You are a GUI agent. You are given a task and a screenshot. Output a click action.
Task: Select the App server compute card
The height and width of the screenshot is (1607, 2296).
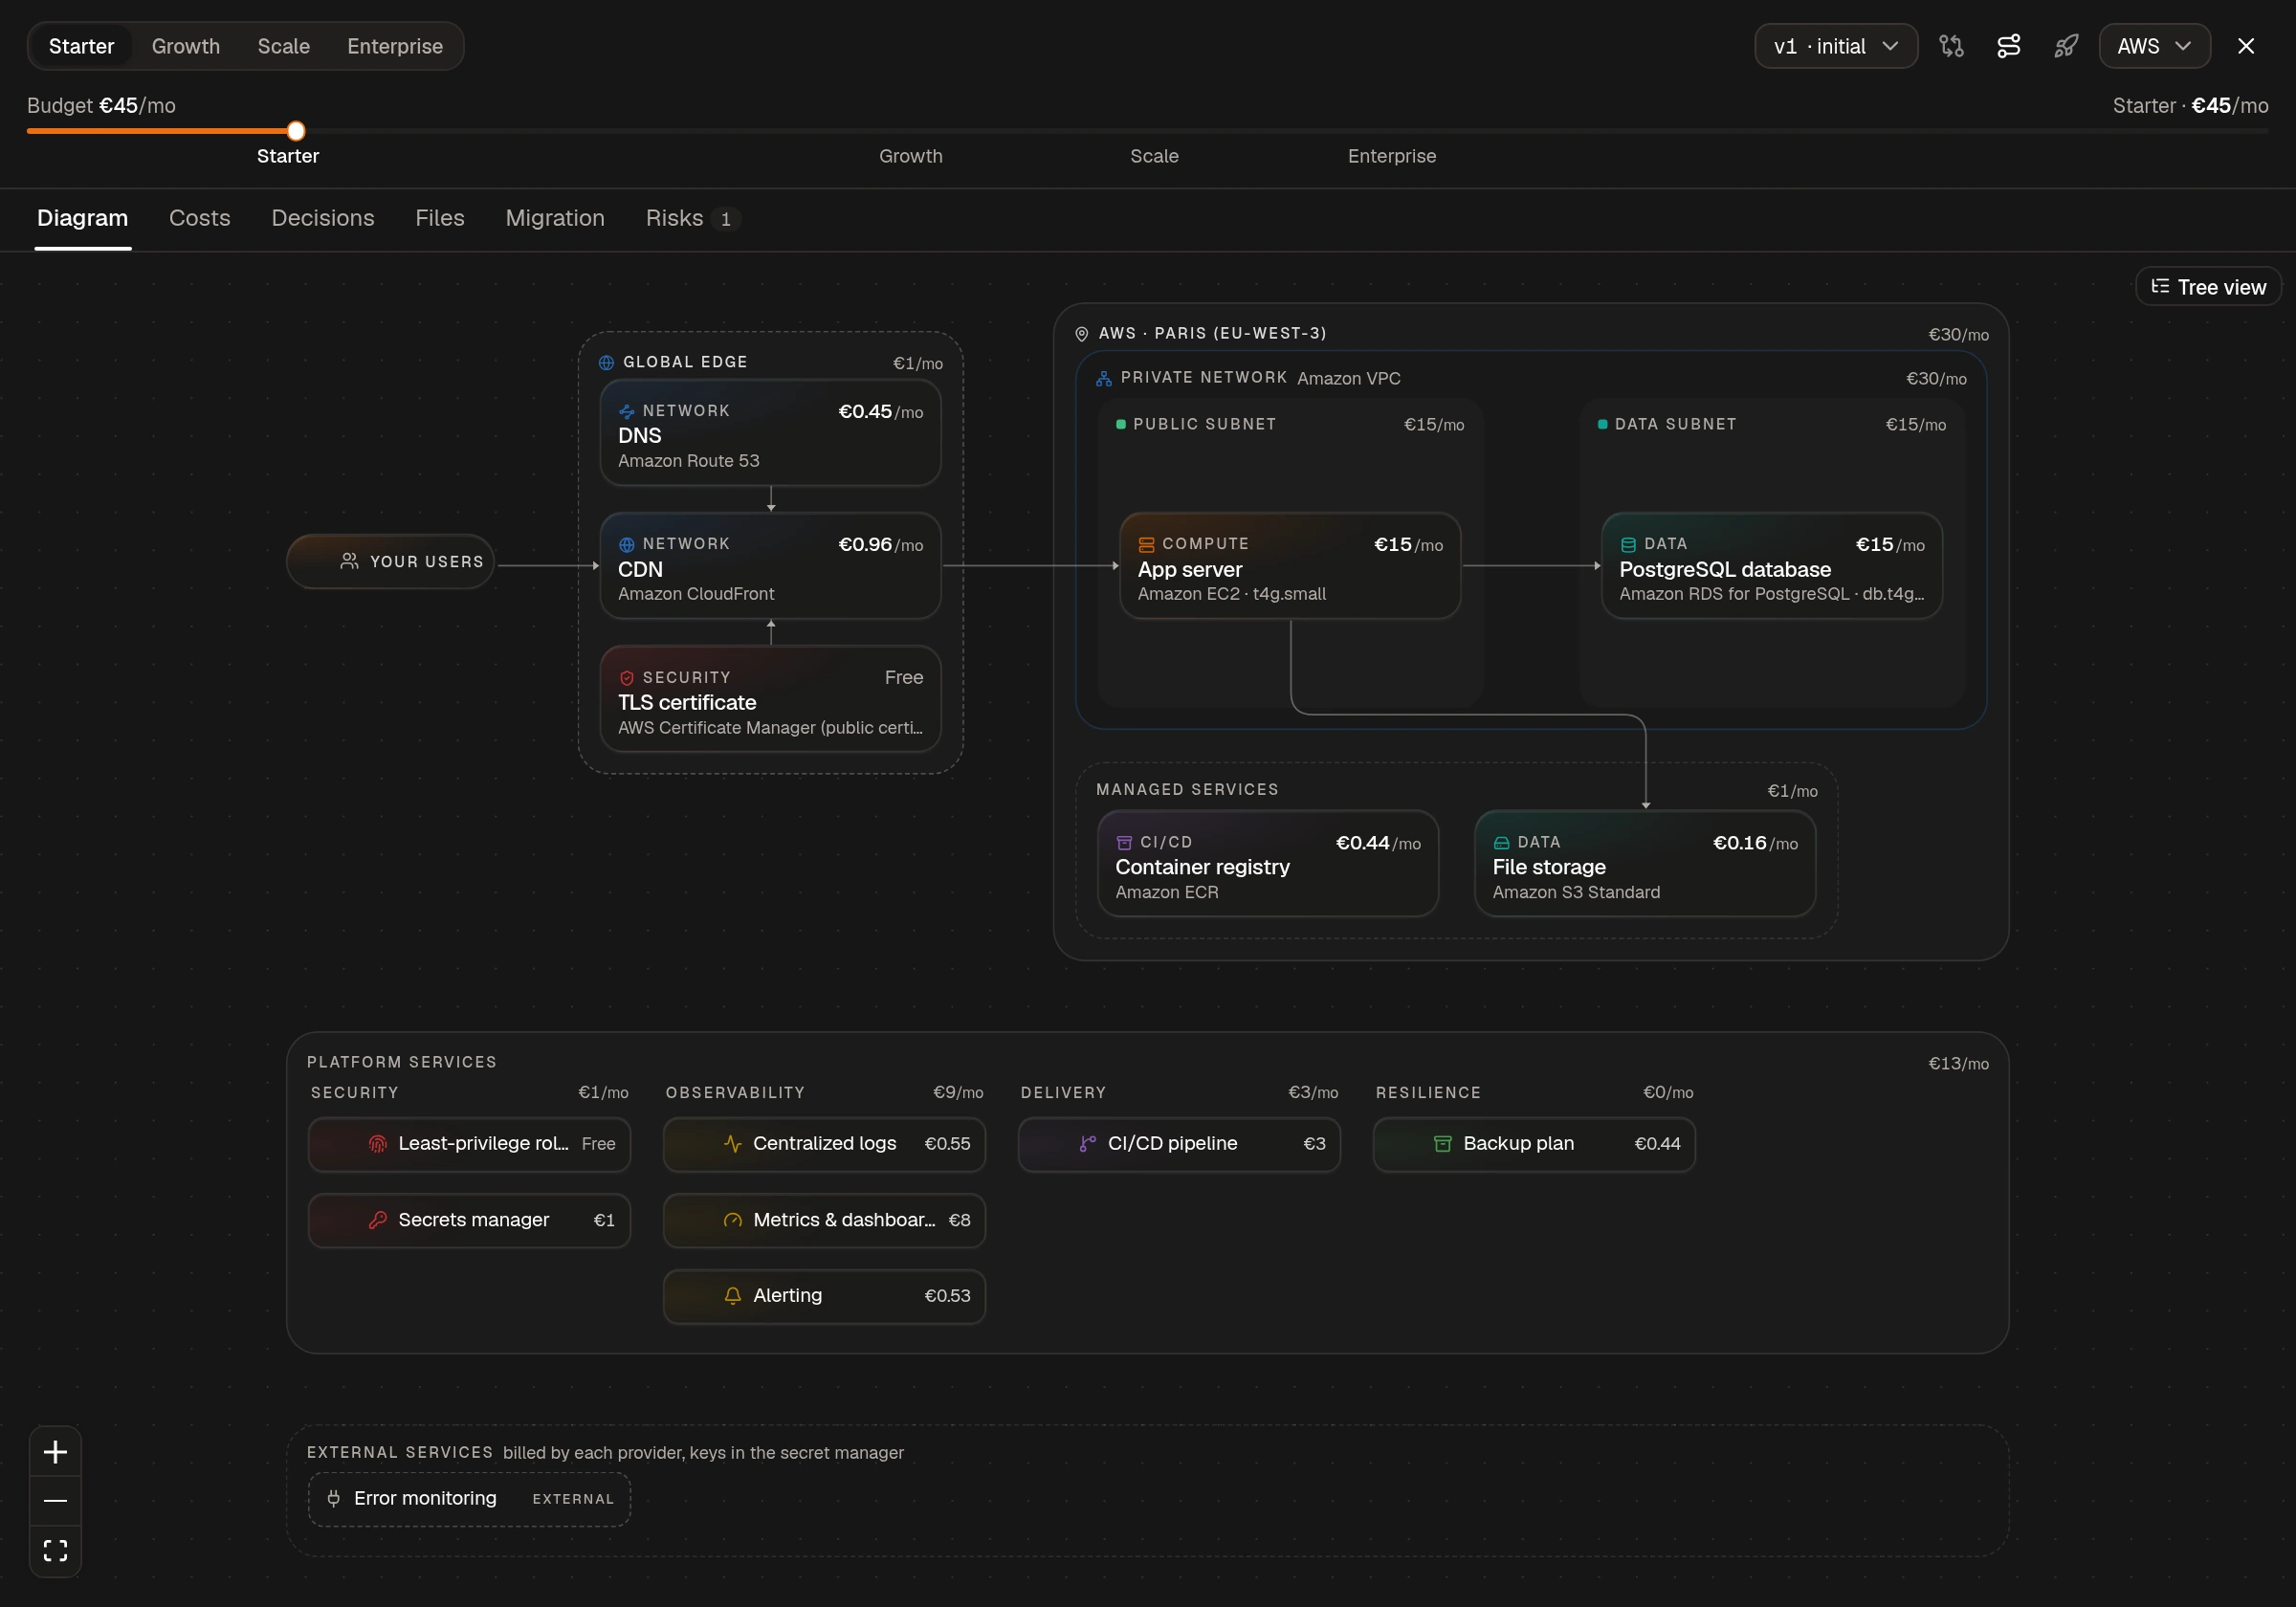1290,566
